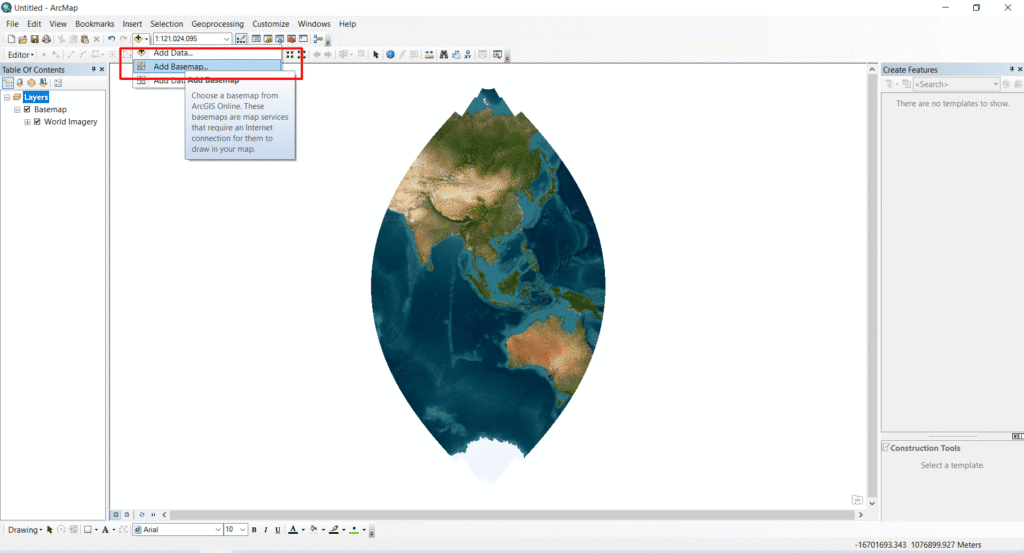1024x553 pixels.
Task: Switch to Layout View button below map
Action: tap(127, 514)
